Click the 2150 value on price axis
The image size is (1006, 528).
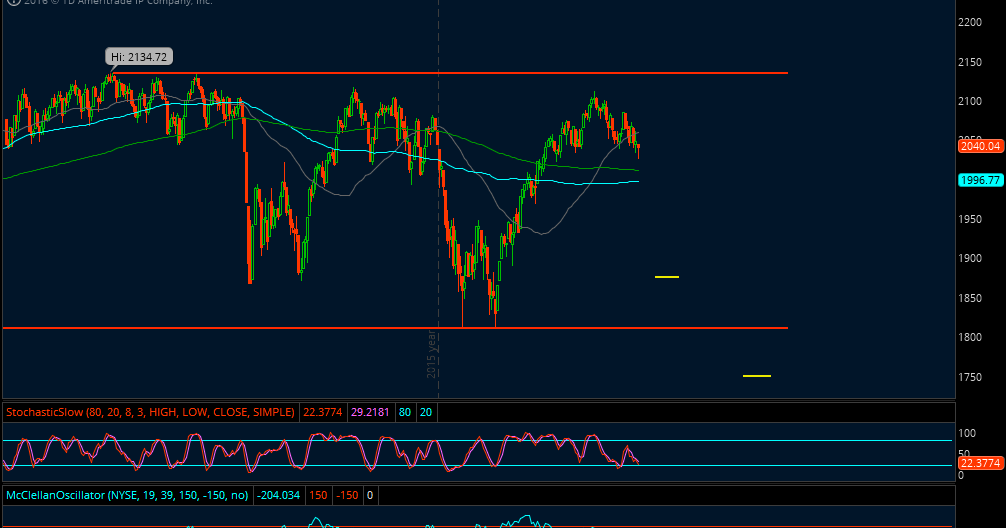click(x=969, y=62)
